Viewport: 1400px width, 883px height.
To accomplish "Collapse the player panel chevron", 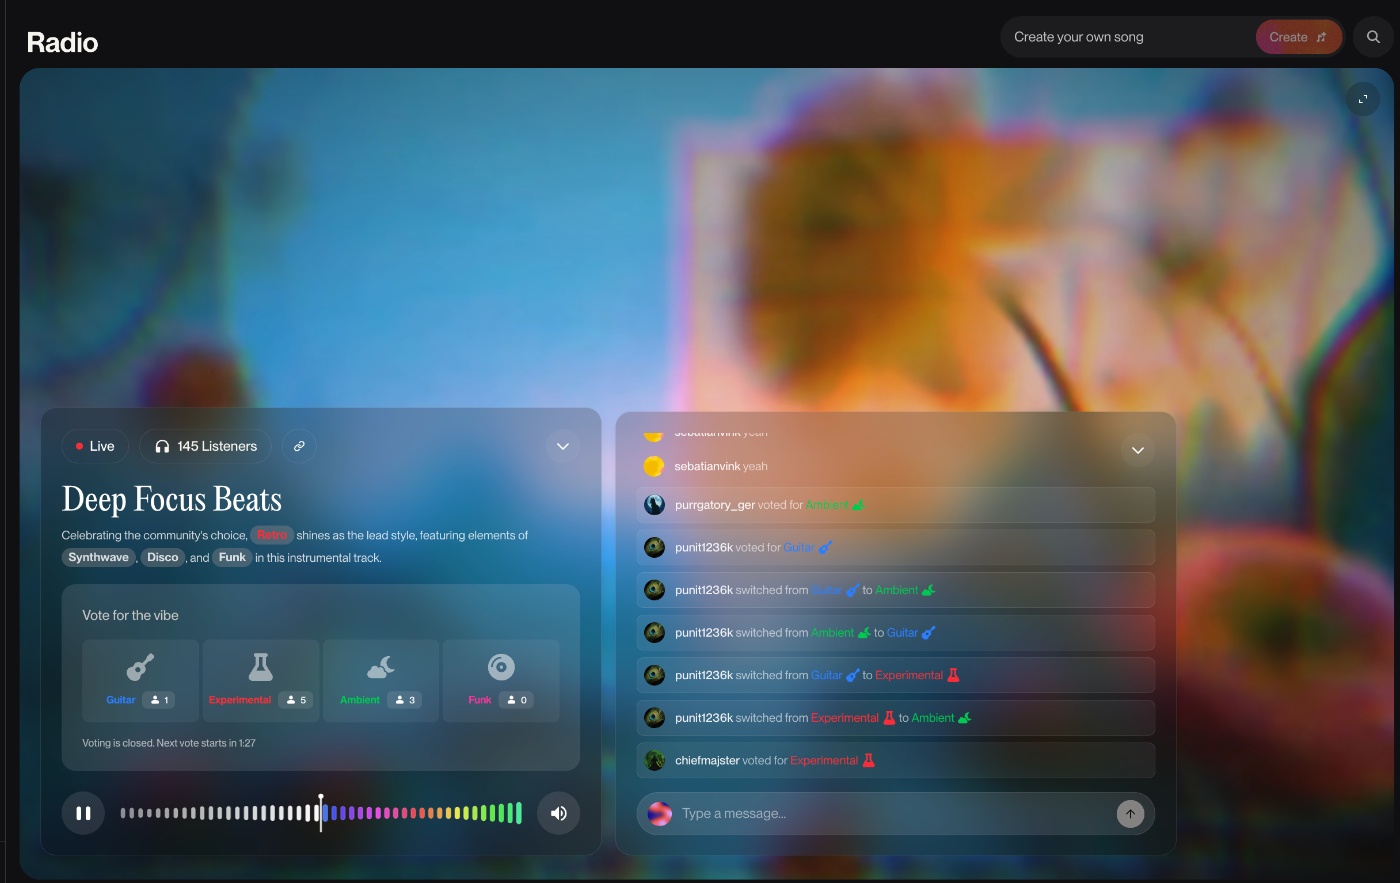I will (563, 447).
